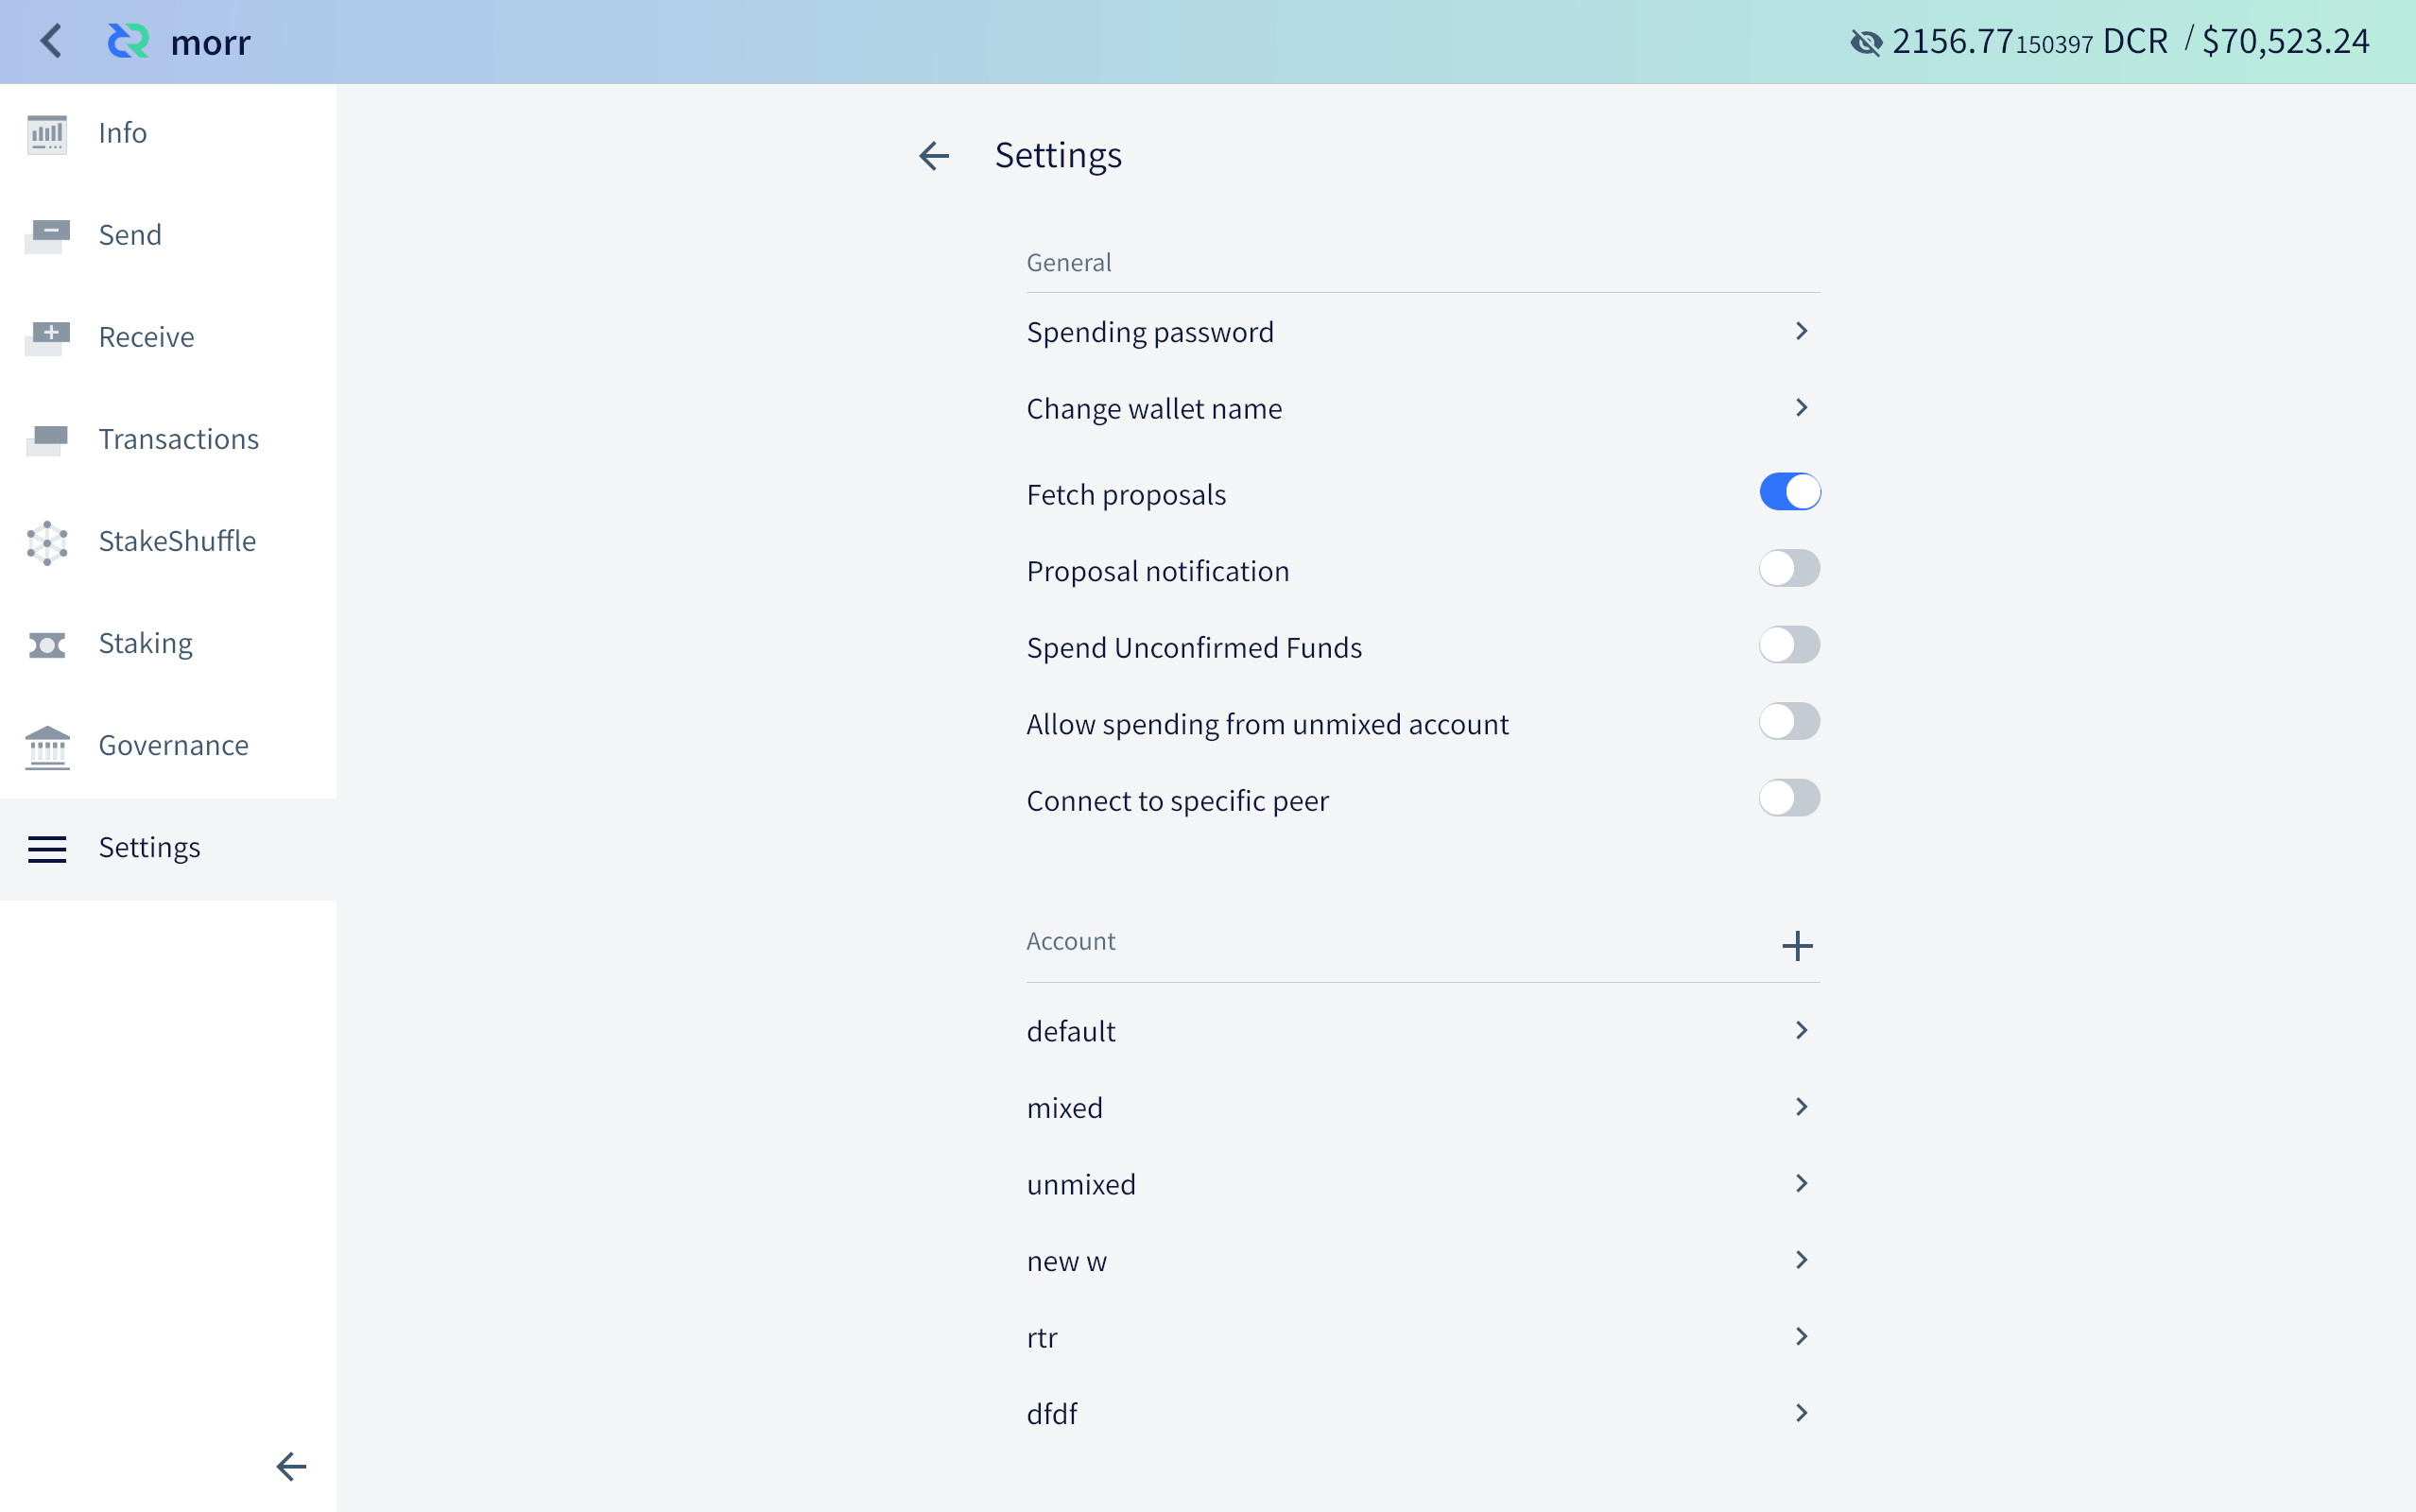Screen dimensions: 2416x1512
Task: Expand the default account chevron
Action: click(1801, 1030)
